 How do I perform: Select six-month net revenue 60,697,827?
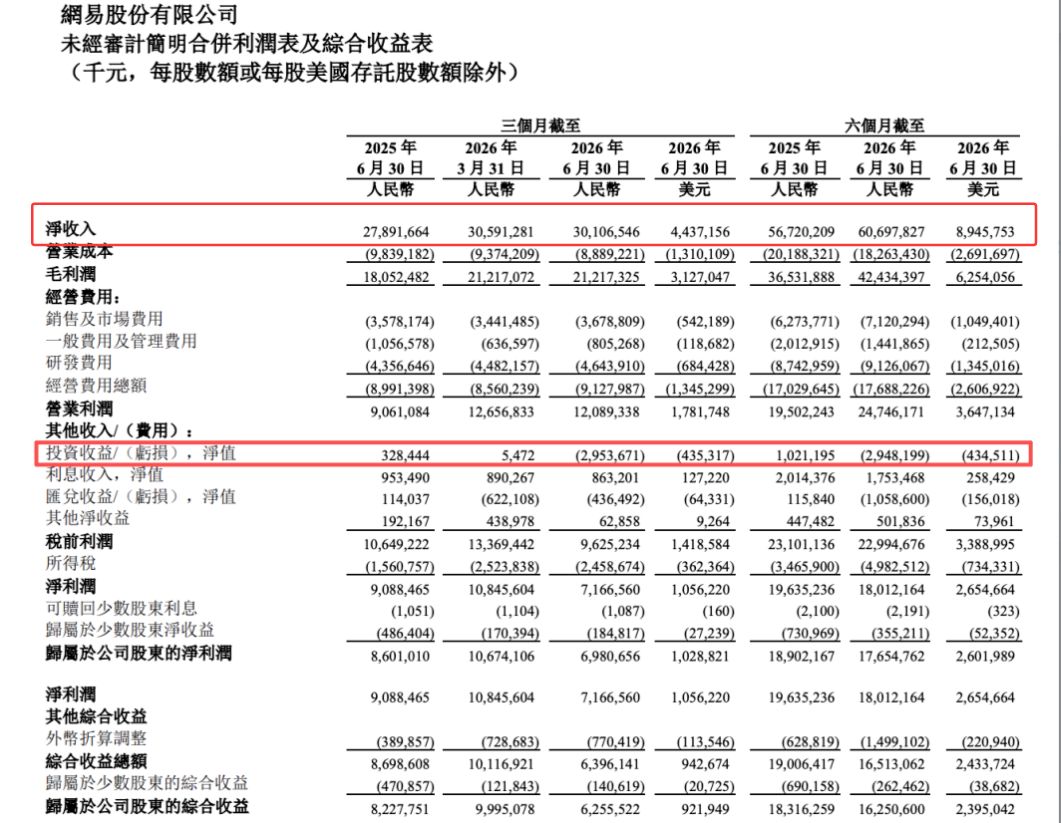[891, 231]
